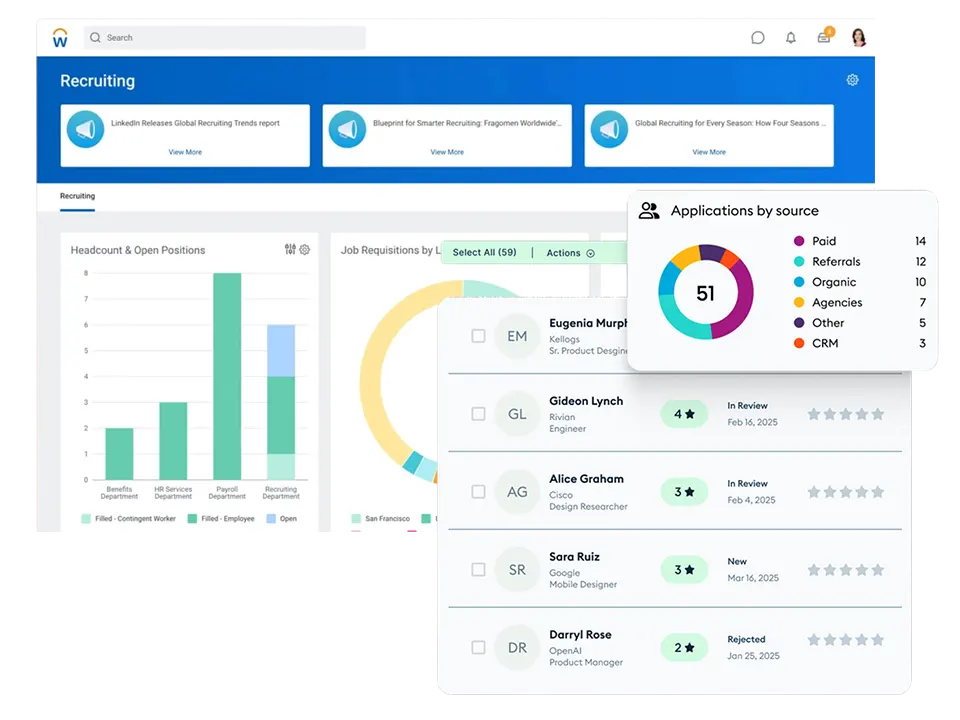
Task: Click View More under Blueprint for Smarter Recruiting
Action: point(447,152)
